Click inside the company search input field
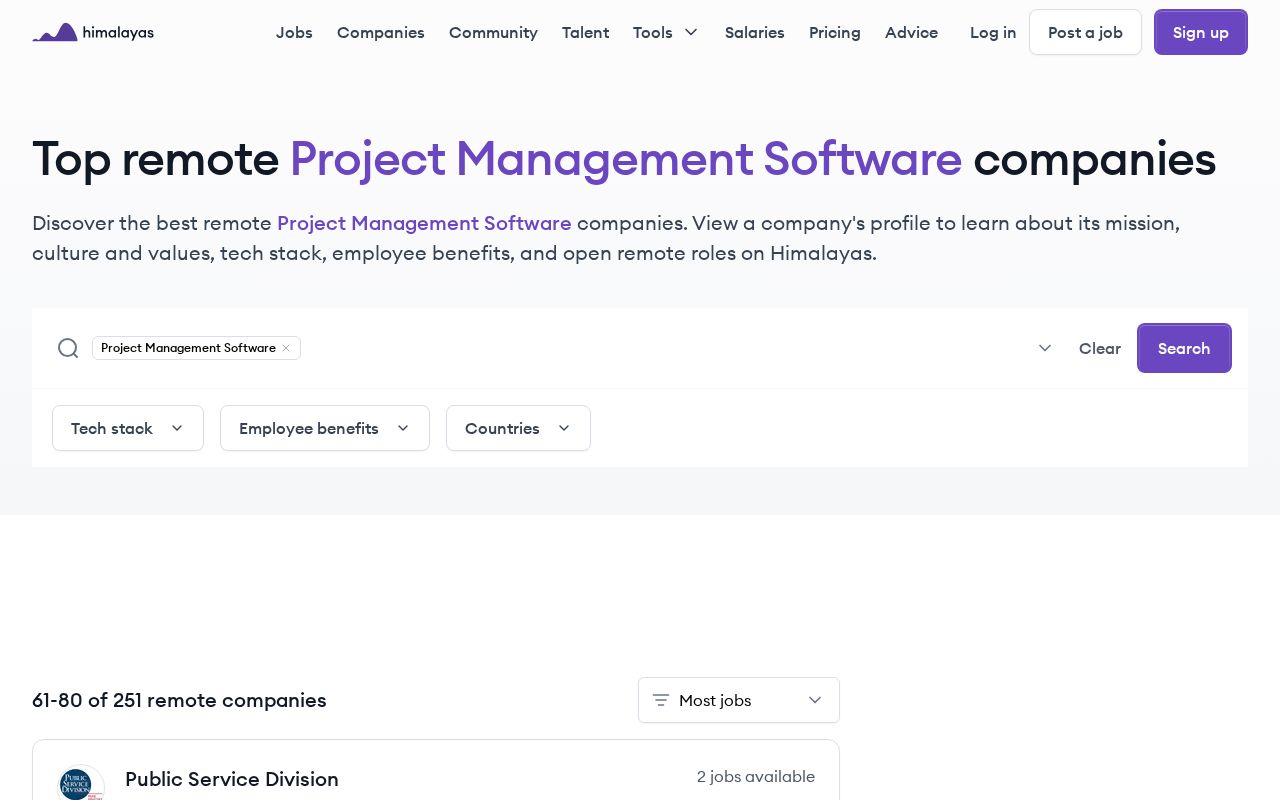Viewport: 1280px width, 800px height. (660, 348)
